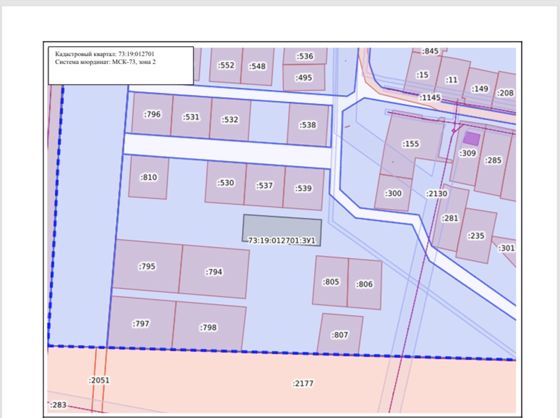Click parcel :797

[141, 323]
